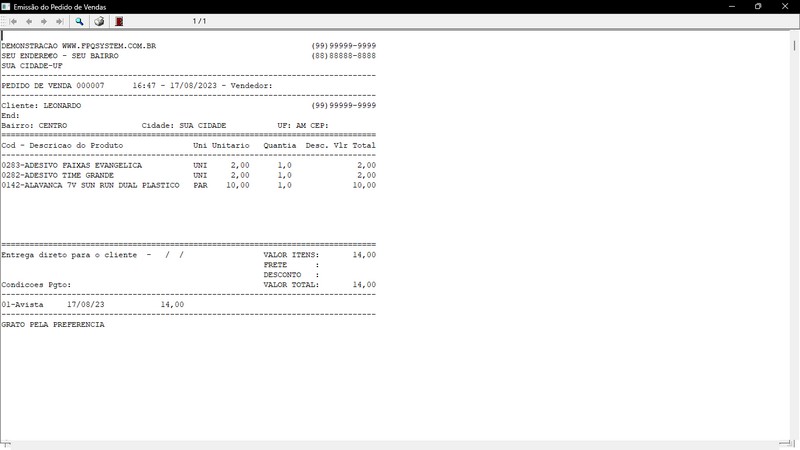The height and width of the screenshot is (450, 800).
Task: Click the VALOR ITENS: label
Action: click(x=291, y=255)
